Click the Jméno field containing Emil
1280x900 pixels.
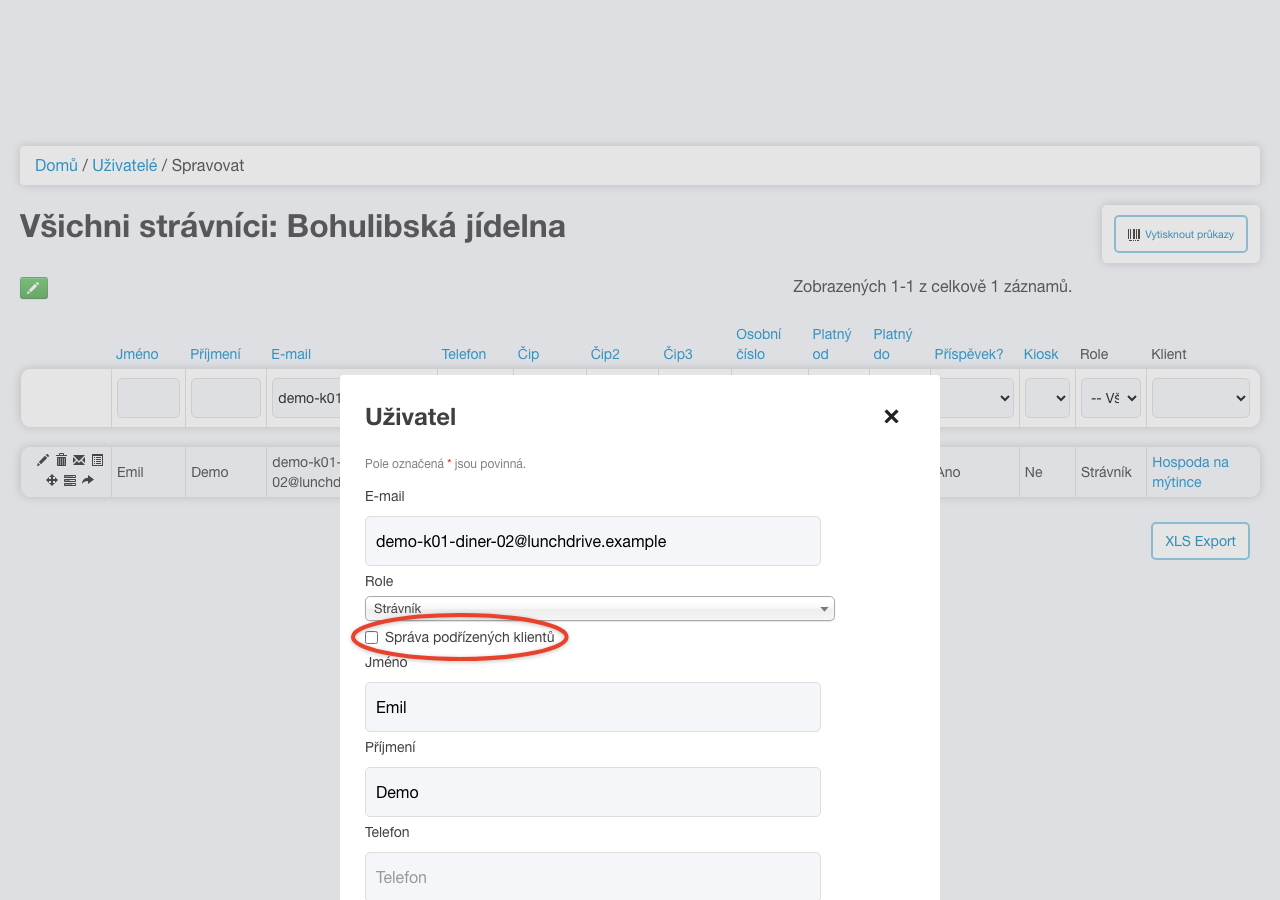(x=593, y=707)
